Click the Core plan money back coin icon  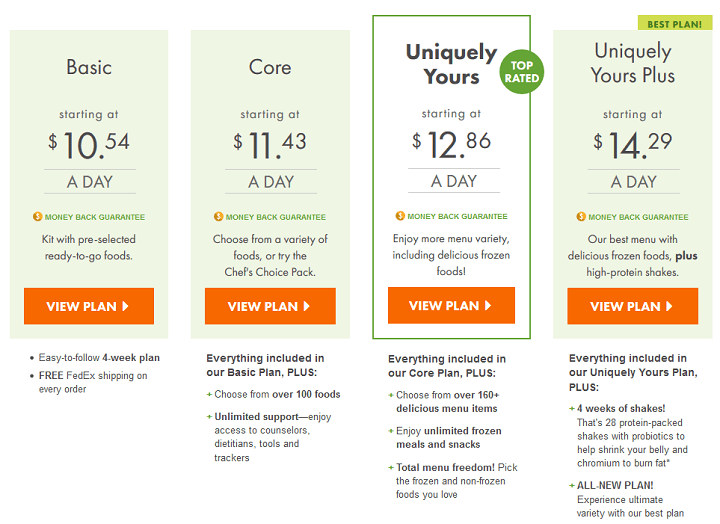[x=219, y=217]
